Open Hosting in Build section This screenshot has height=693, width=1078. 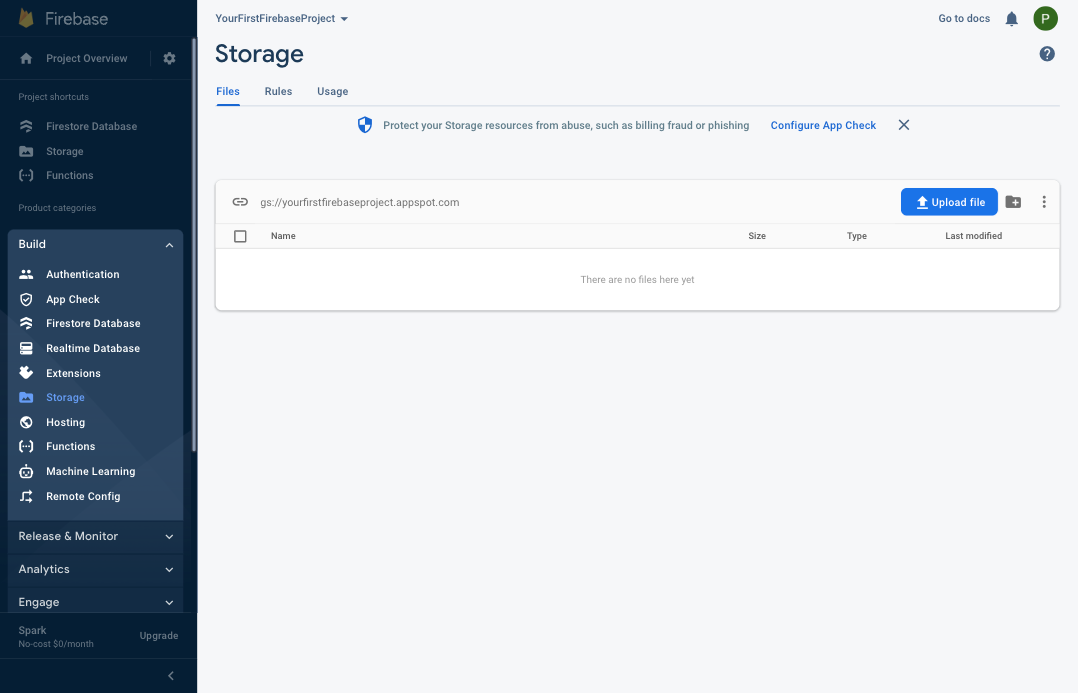pyautogui.click(x=65, y=422)
